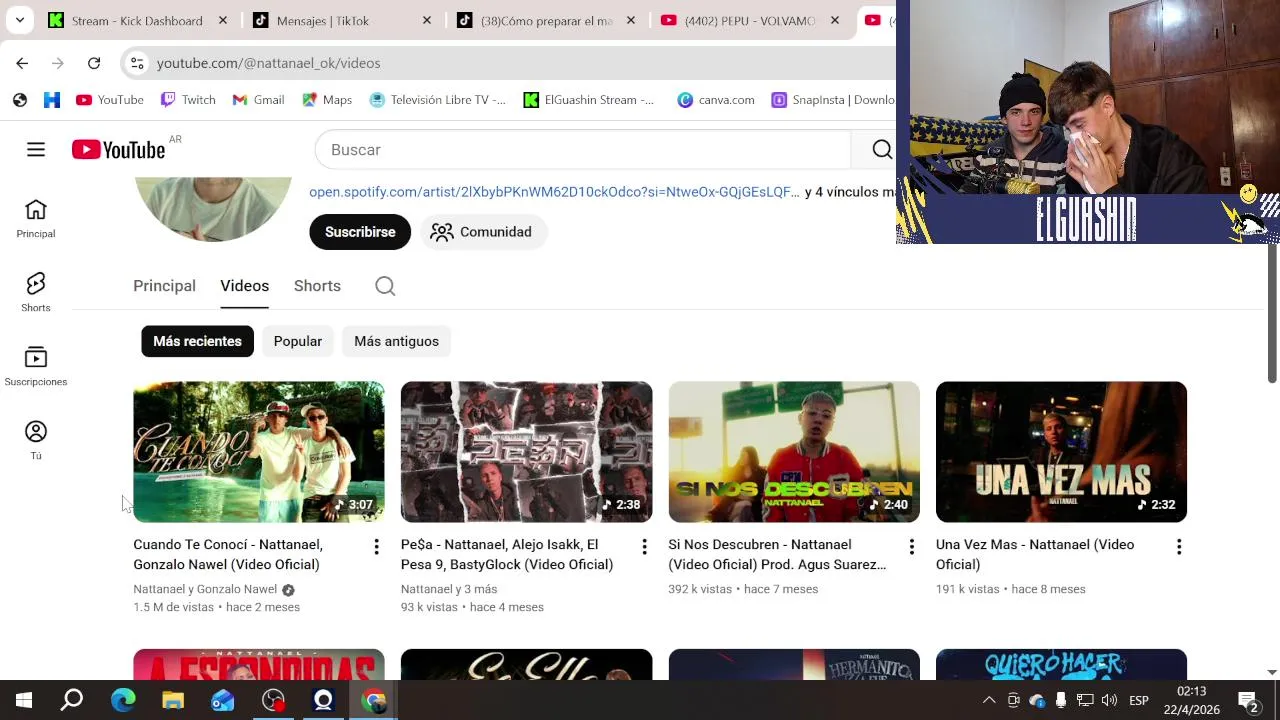The width and height of the screenshot is (1280, 720).
Task: Open Windows Start menu
Action: (x=24, y=700)
